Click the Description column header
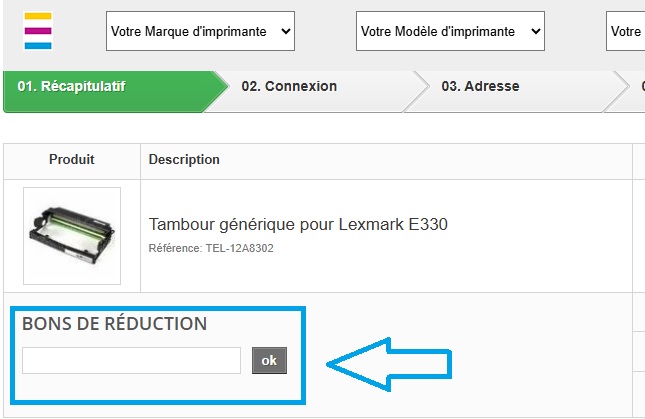 point(184,160)
